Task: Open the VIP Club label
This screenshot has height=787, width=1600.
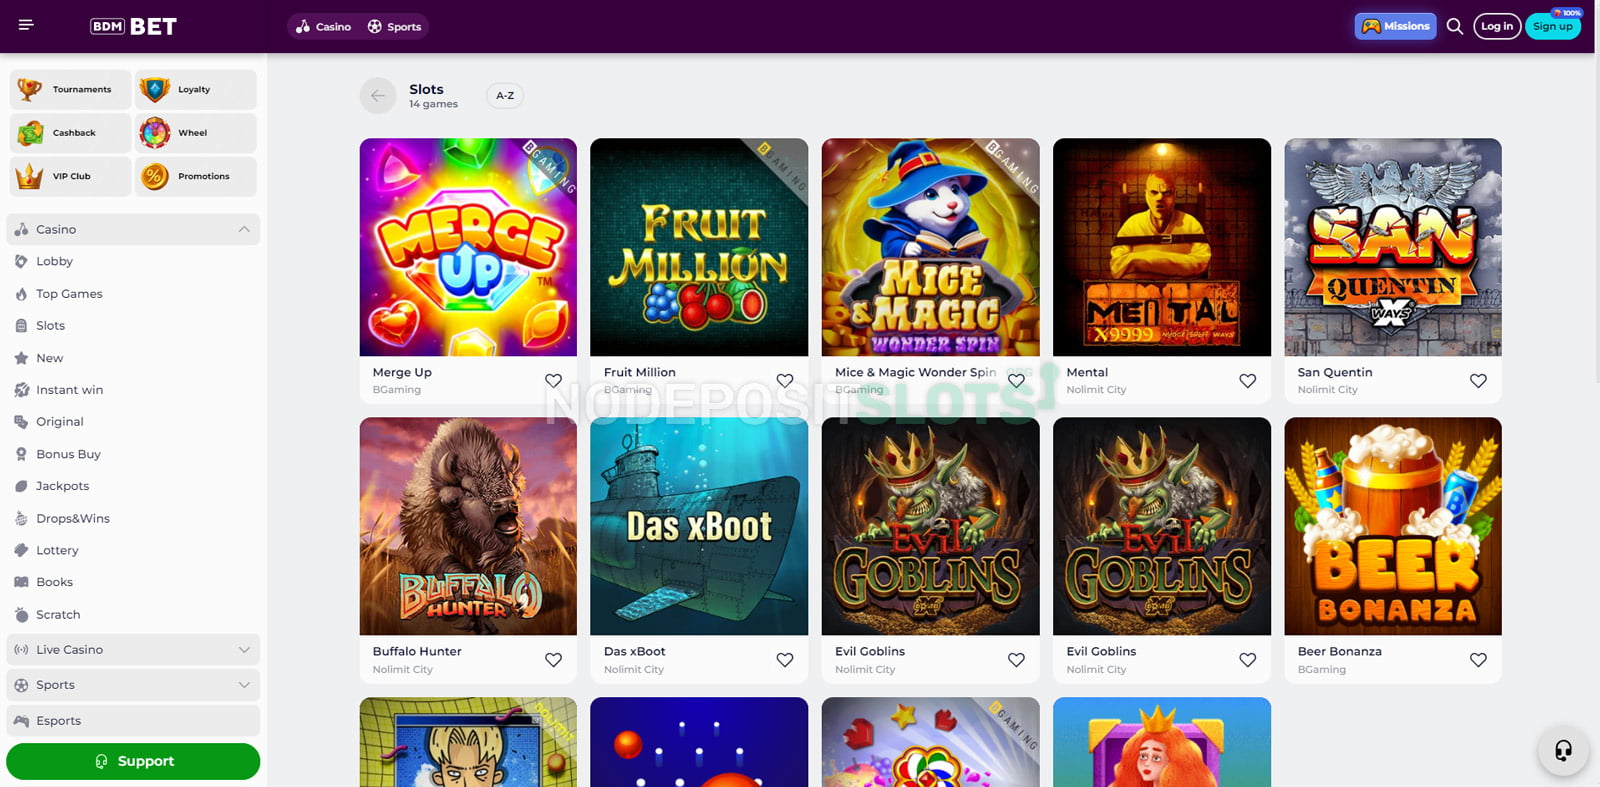Action: (x=72, y=176)
